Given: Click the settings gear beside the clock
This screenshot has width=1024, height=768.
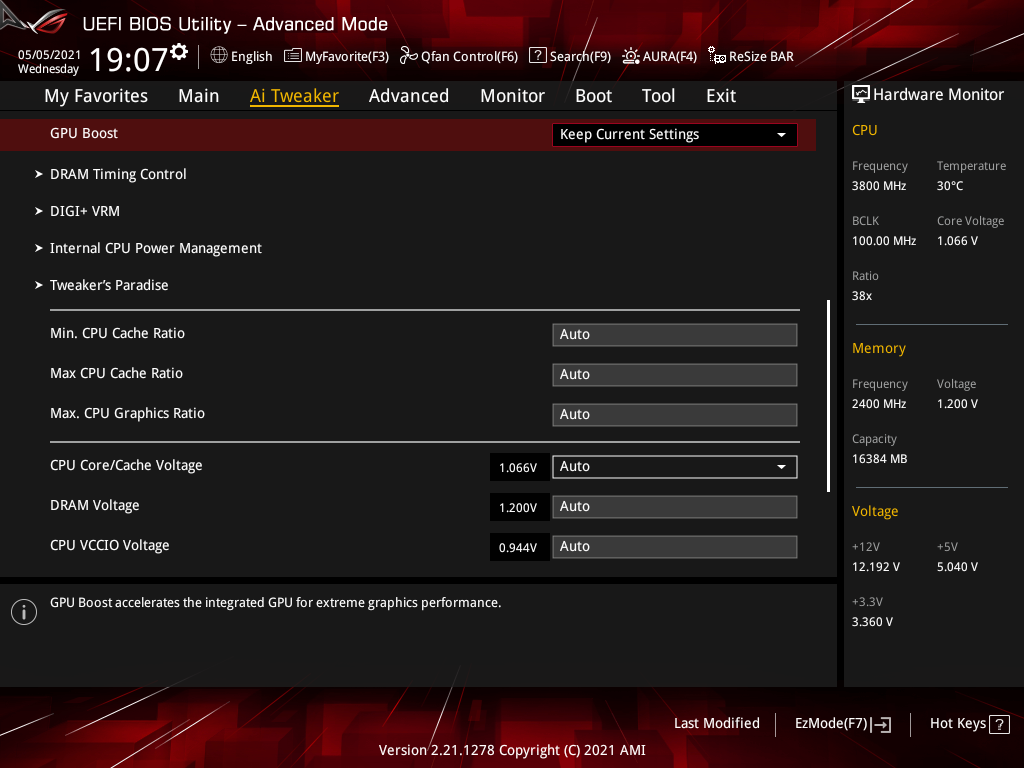Looking at the screenshot, I should tap(180, 52).
